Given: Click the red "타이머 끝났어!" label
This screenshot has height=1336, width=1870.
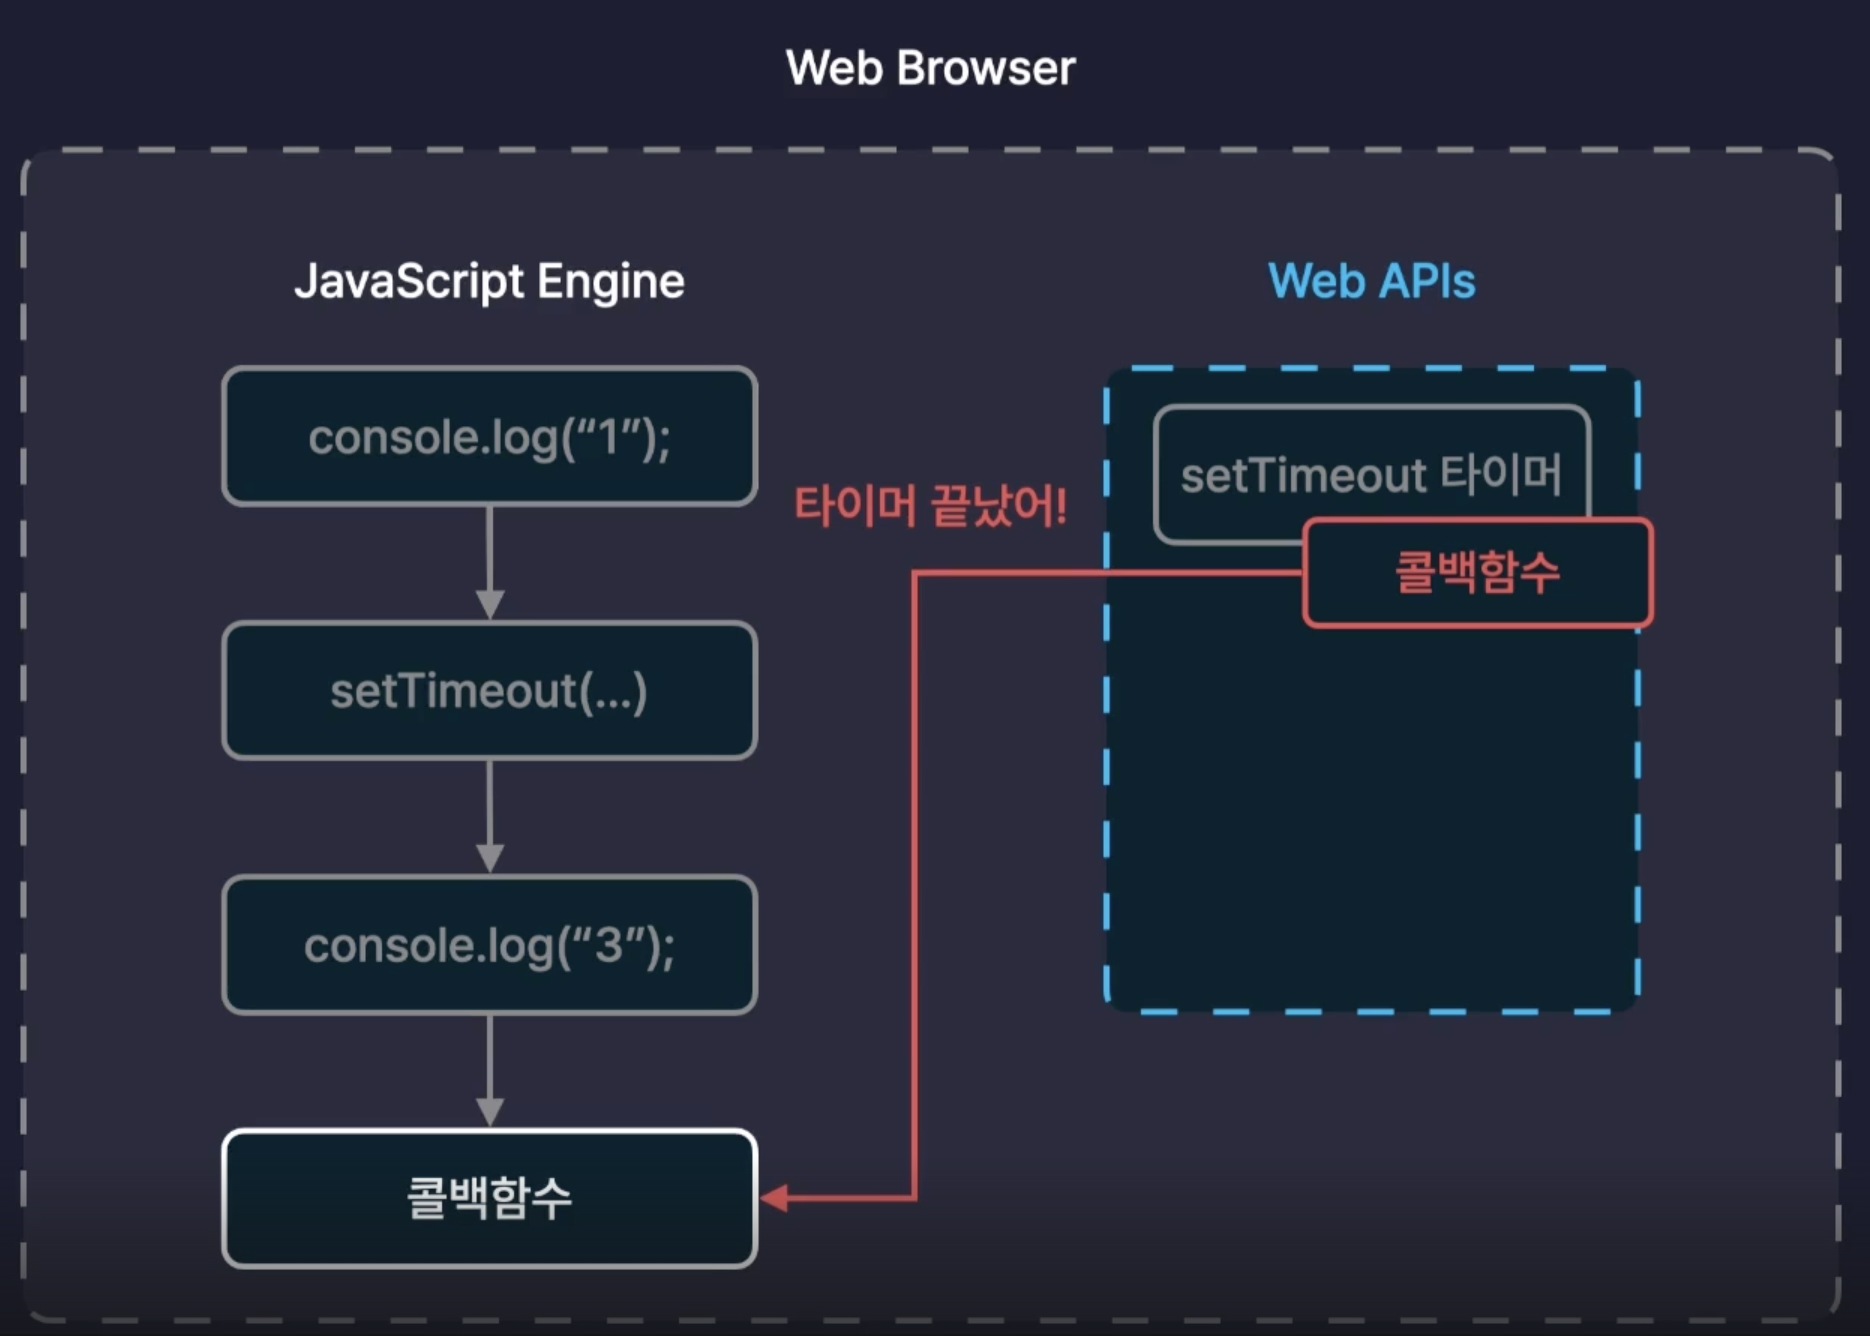Looking at the screenshot, I should click(930, 505).
